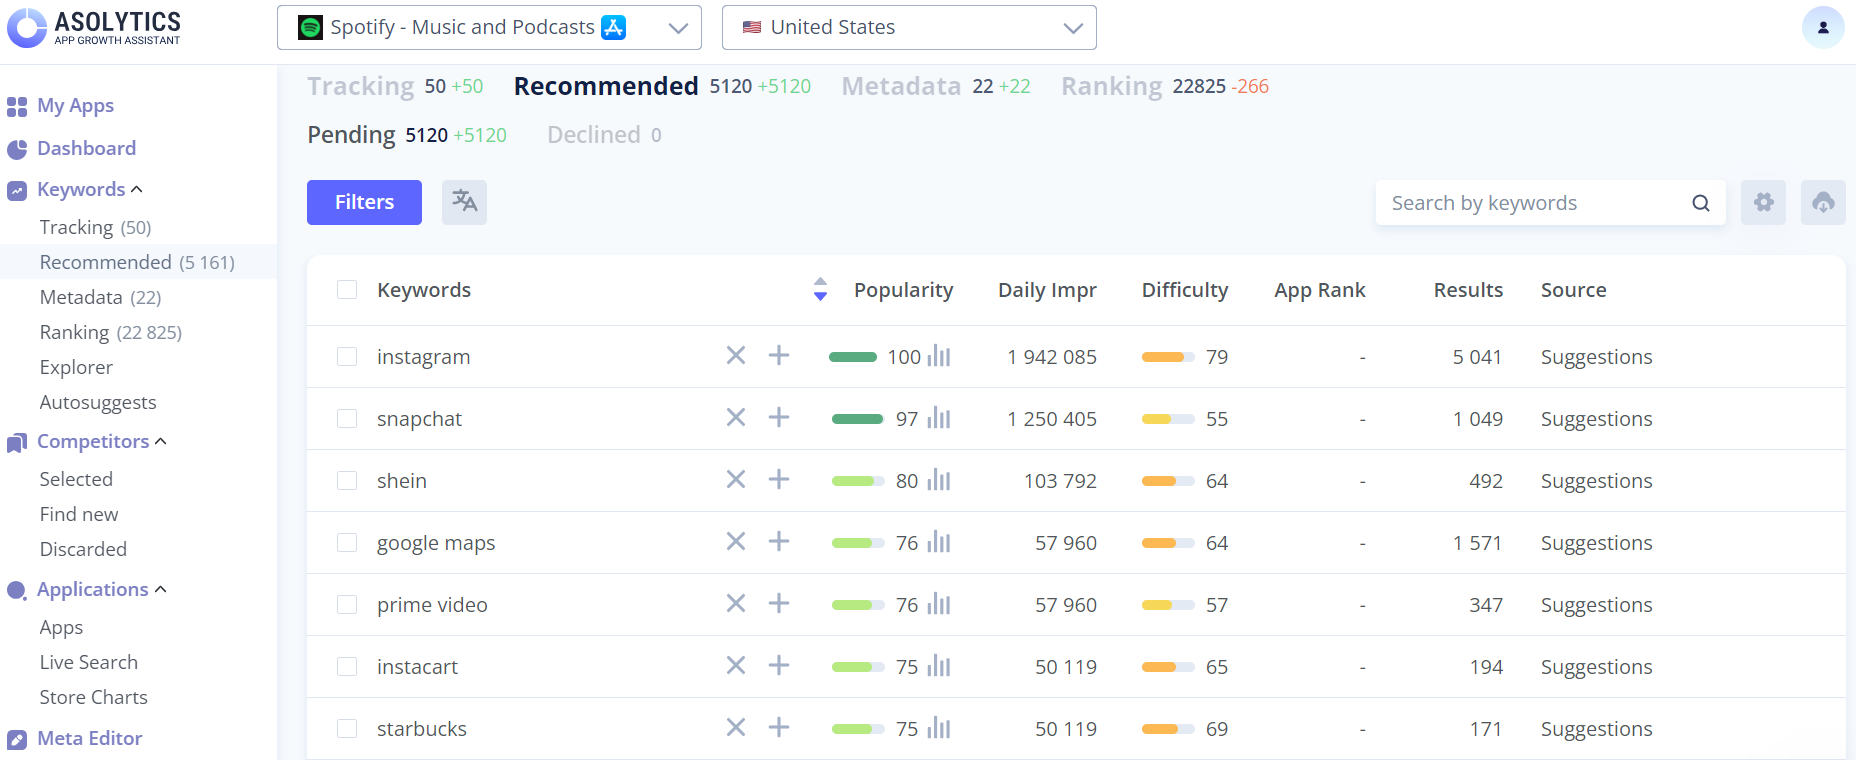This screenshot has width=1856, height=760.
Task: Decline the shein keyword with X
Action: tap(736, 479)
